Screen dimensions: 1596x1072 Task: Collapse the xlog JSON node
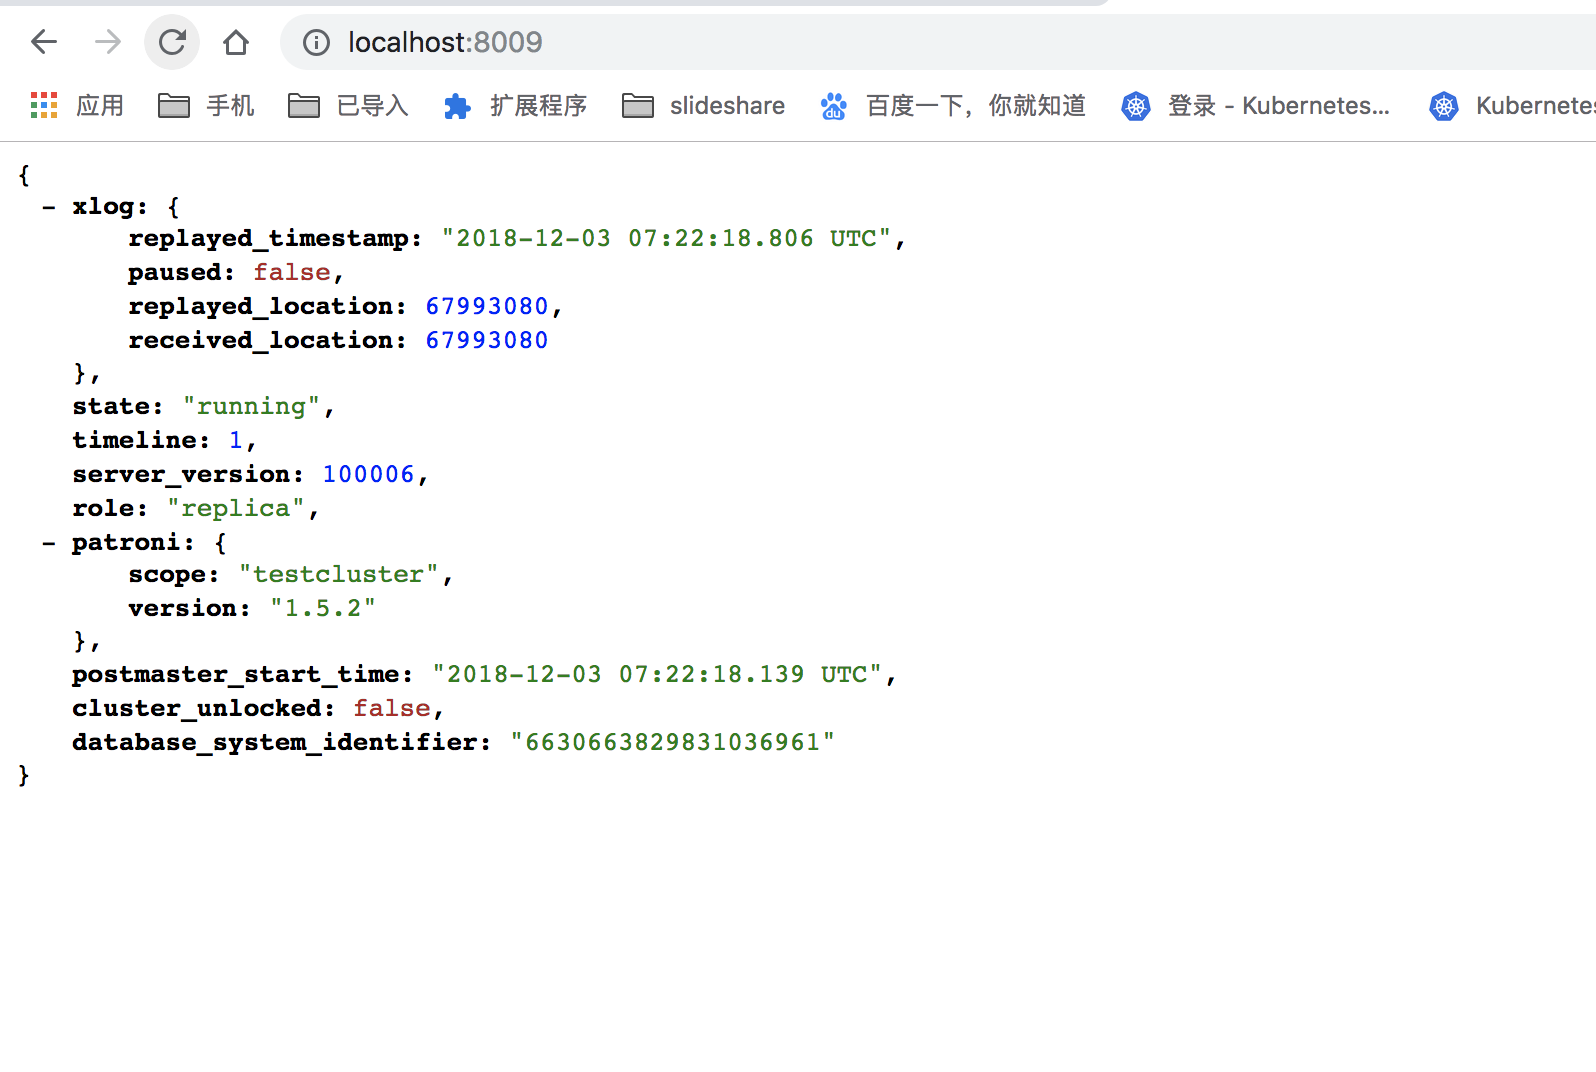(49, 207)
